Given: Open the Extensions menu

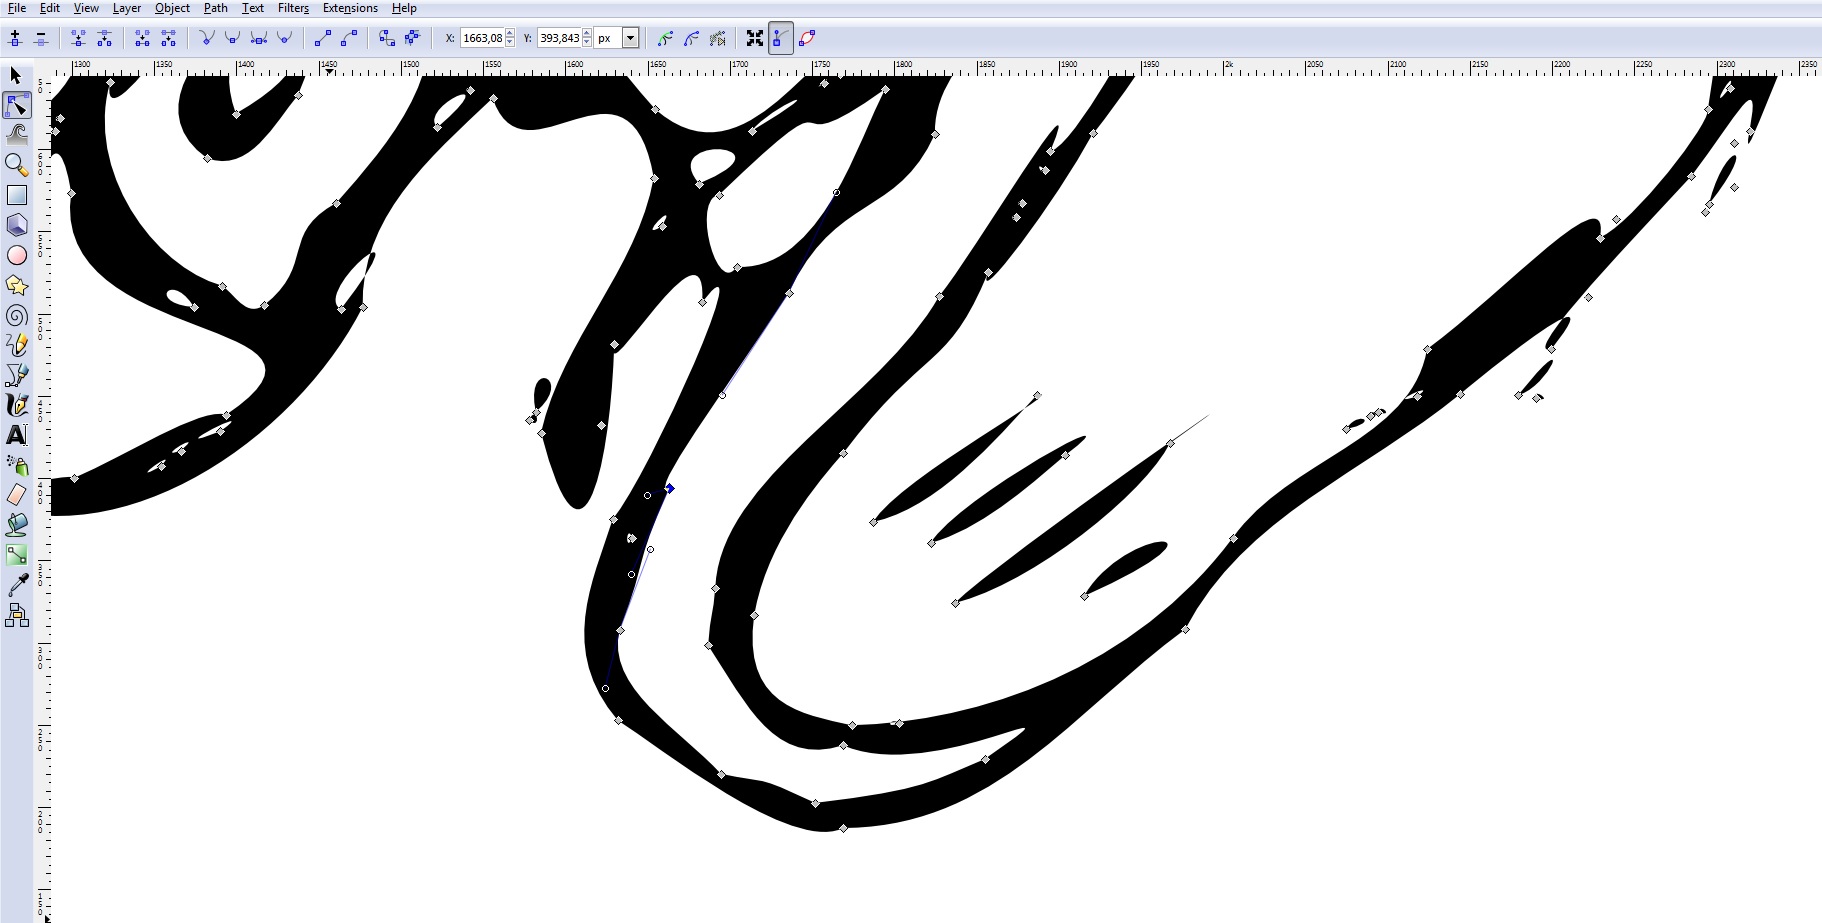Looking at the screenshot, I should 349,8.
